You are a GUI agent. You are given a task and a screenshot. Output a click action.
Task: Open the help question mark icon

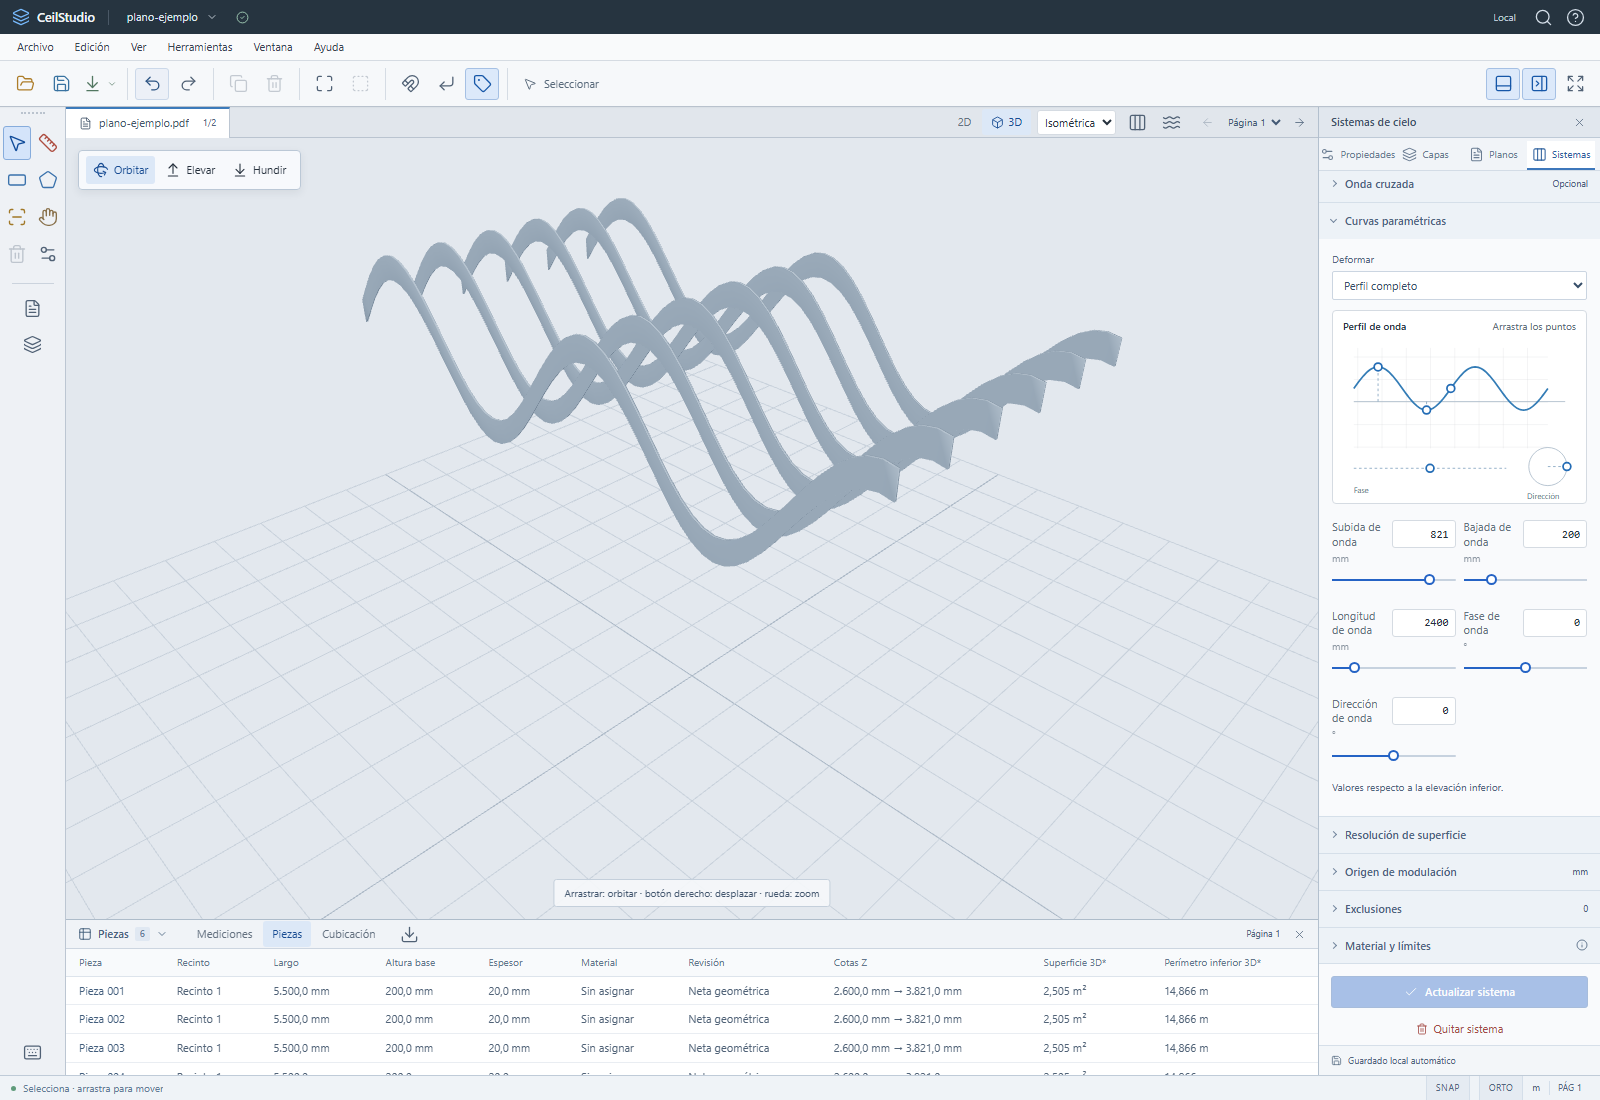(1575, 17)
